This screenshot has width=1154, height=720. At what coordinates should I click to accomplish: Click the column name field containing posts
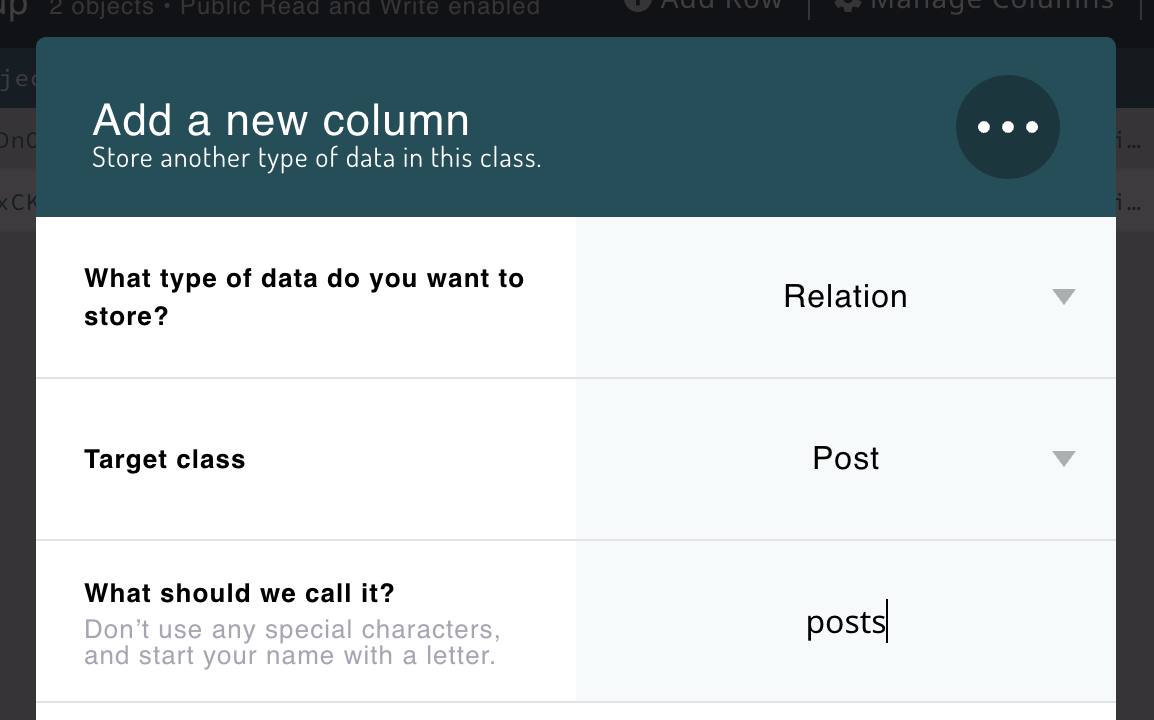click(845, 622)
